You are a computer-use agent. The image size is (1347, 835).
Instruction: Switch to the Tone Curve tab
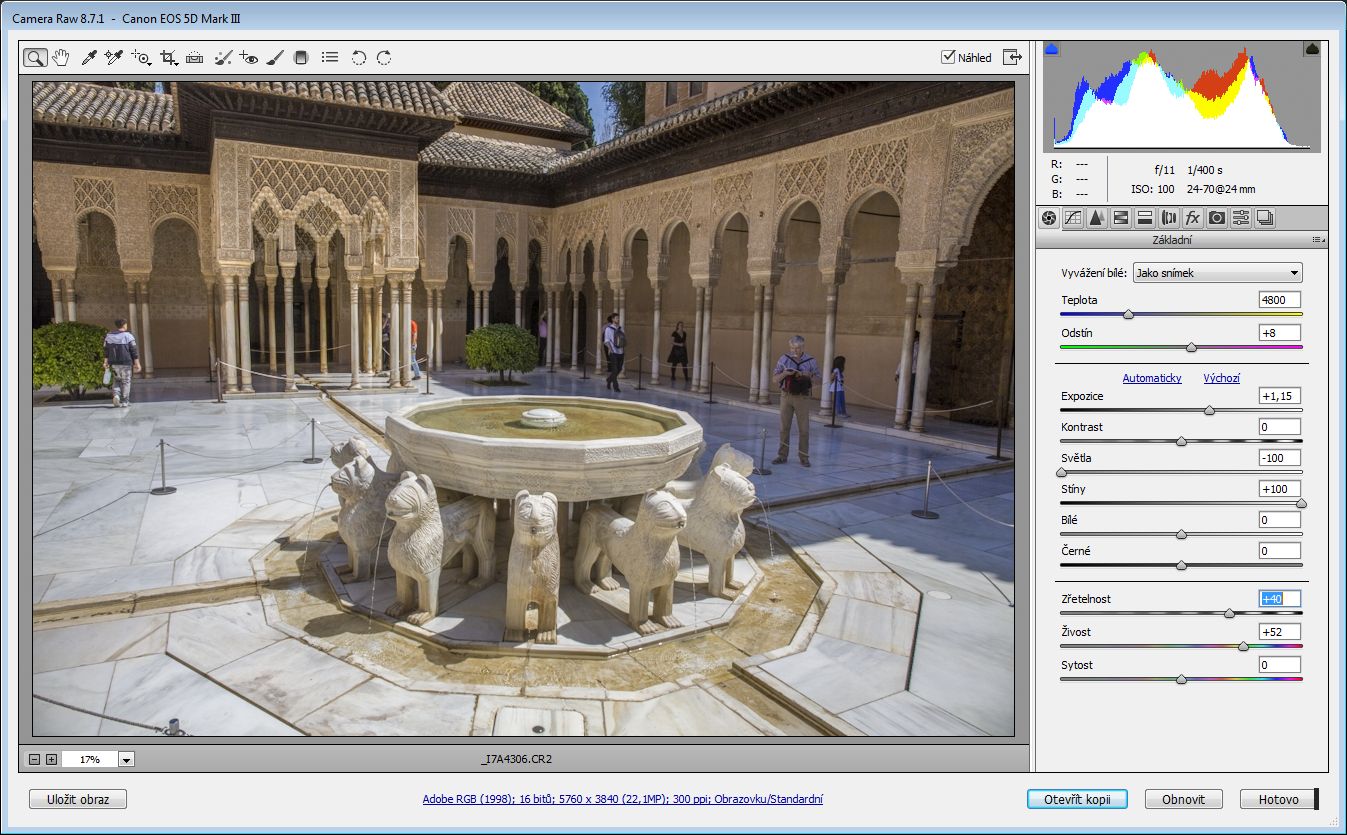click(1073, 218)
